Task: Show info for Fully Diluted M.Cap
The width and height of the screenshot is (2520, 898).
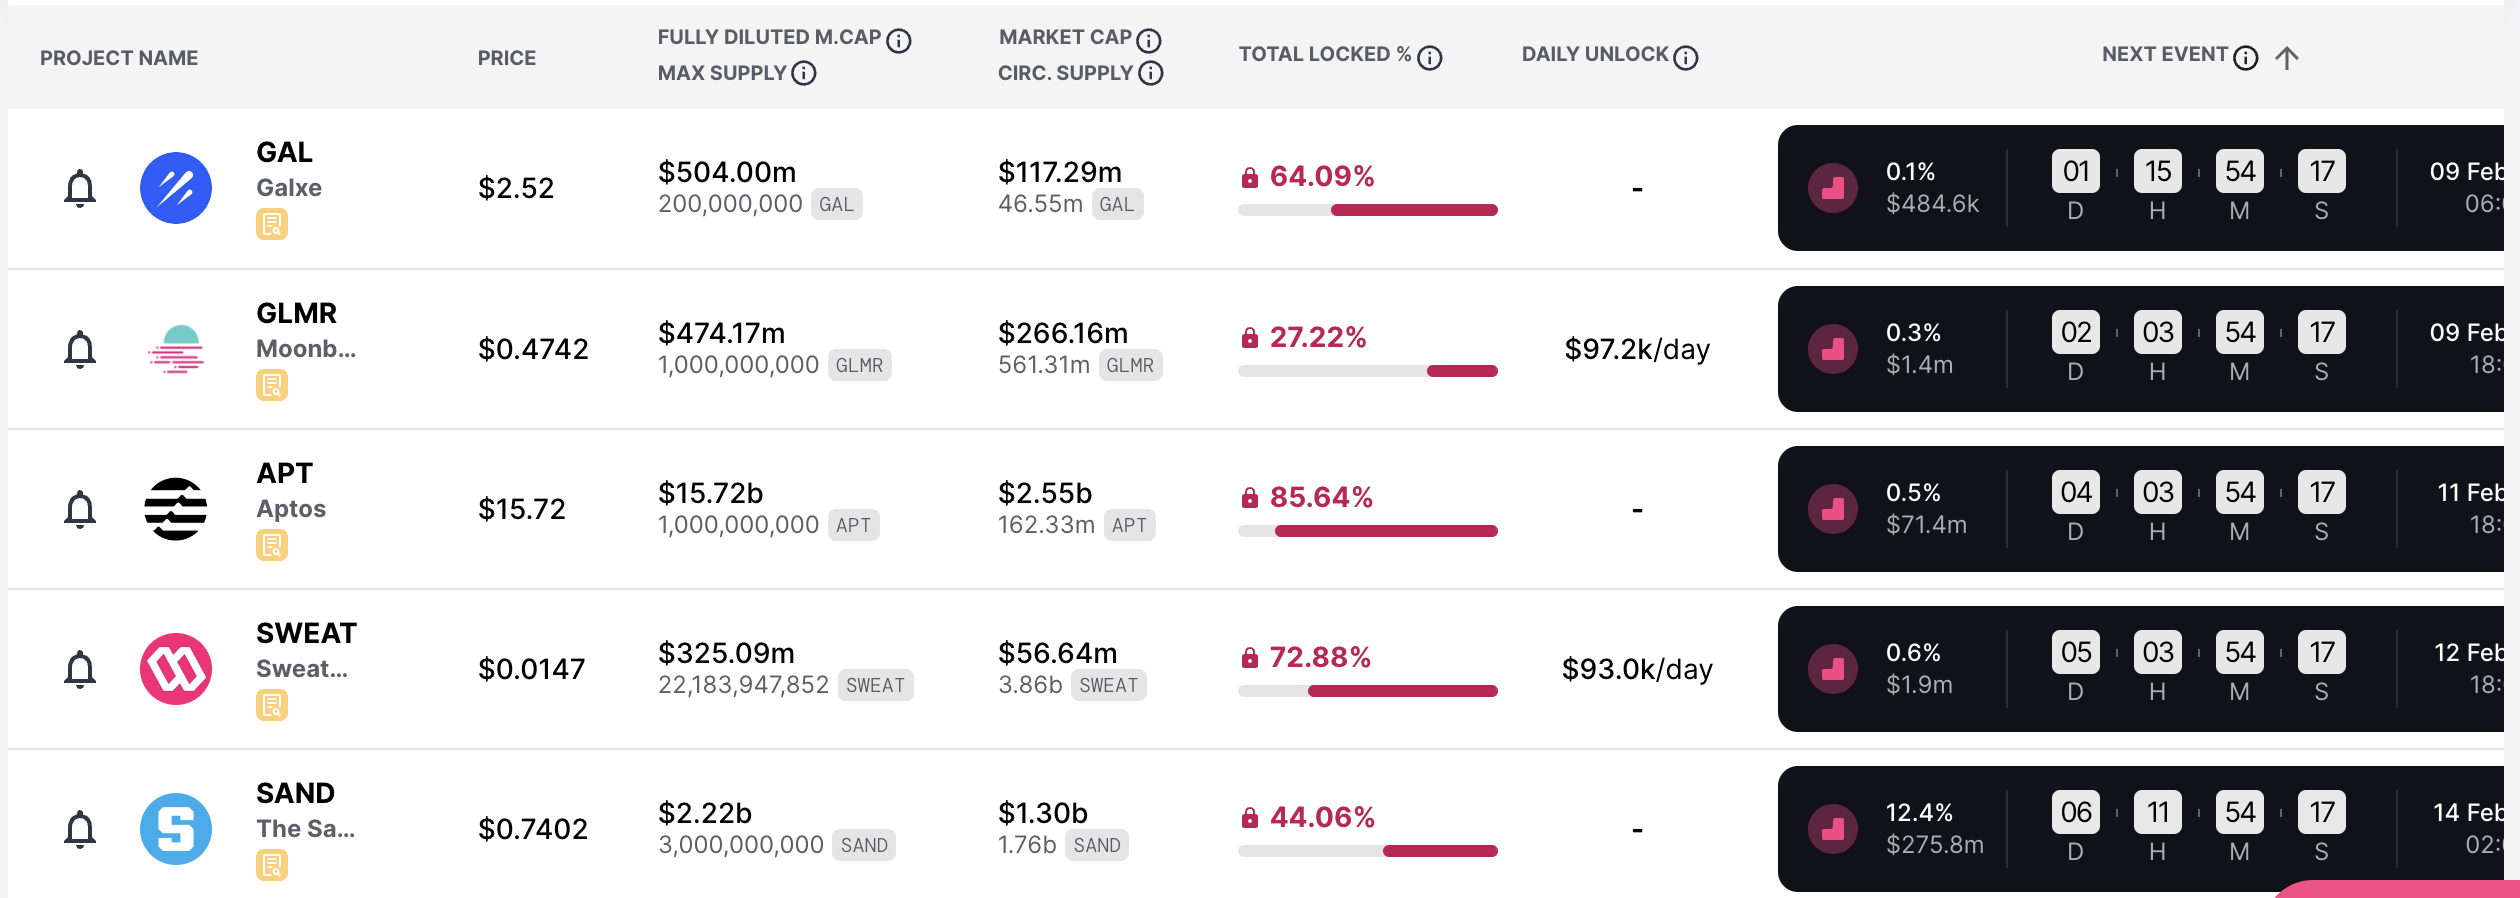Action: pyautogui.click(x=899, y=40)
